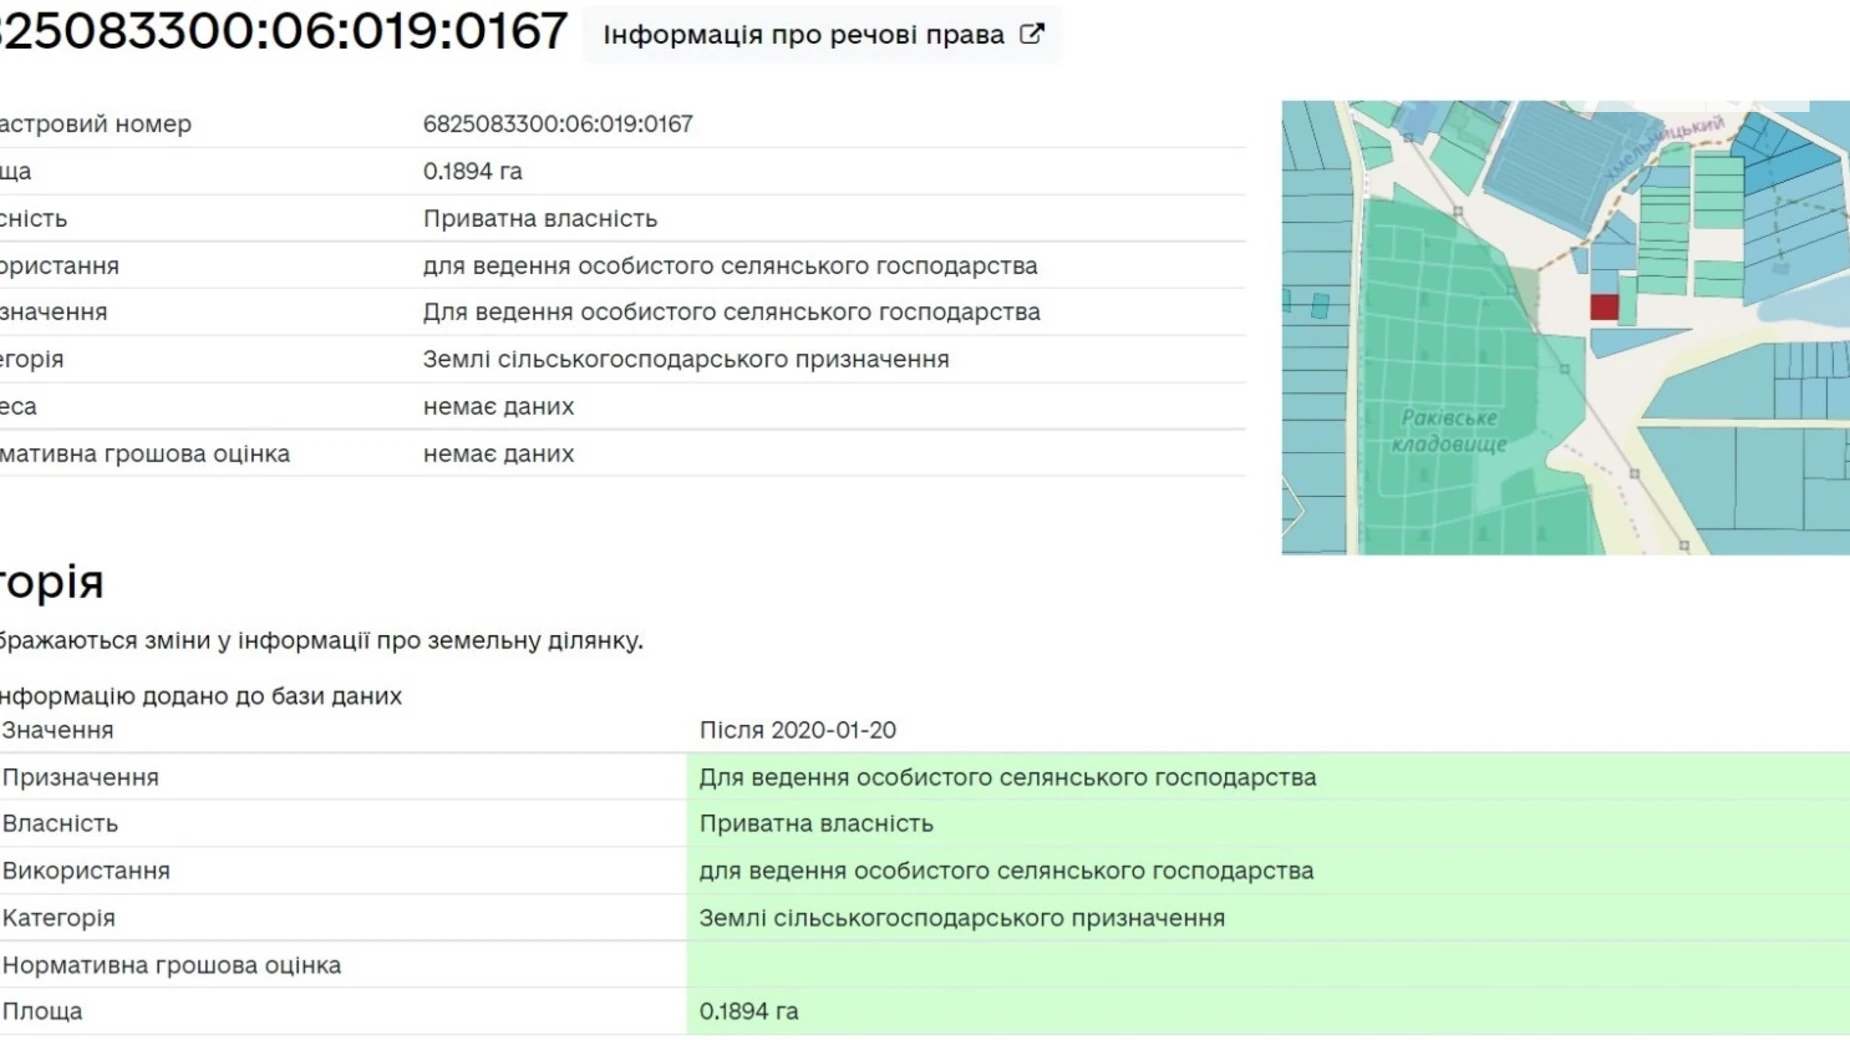Open Інформація про речові права
Screen dimensions: 1850x1040
803,35
